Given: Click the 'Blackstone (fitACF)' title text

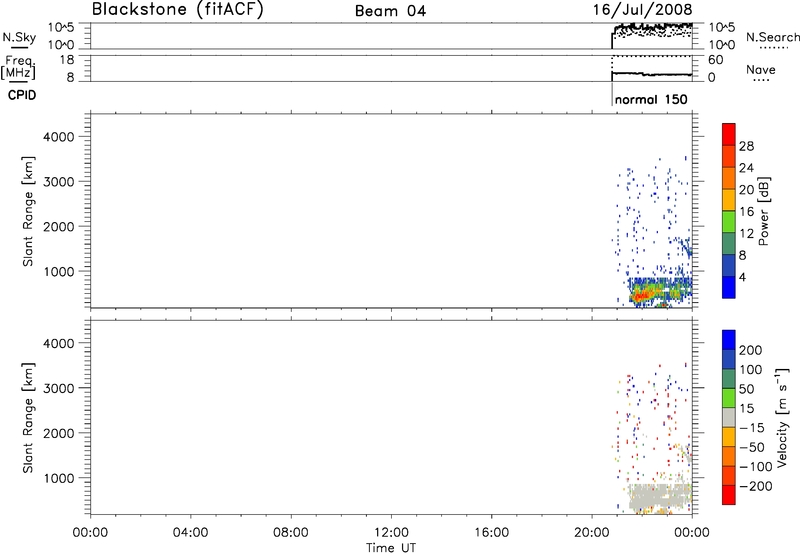Looking at the screenshot, I should click(x=178, y=9).
